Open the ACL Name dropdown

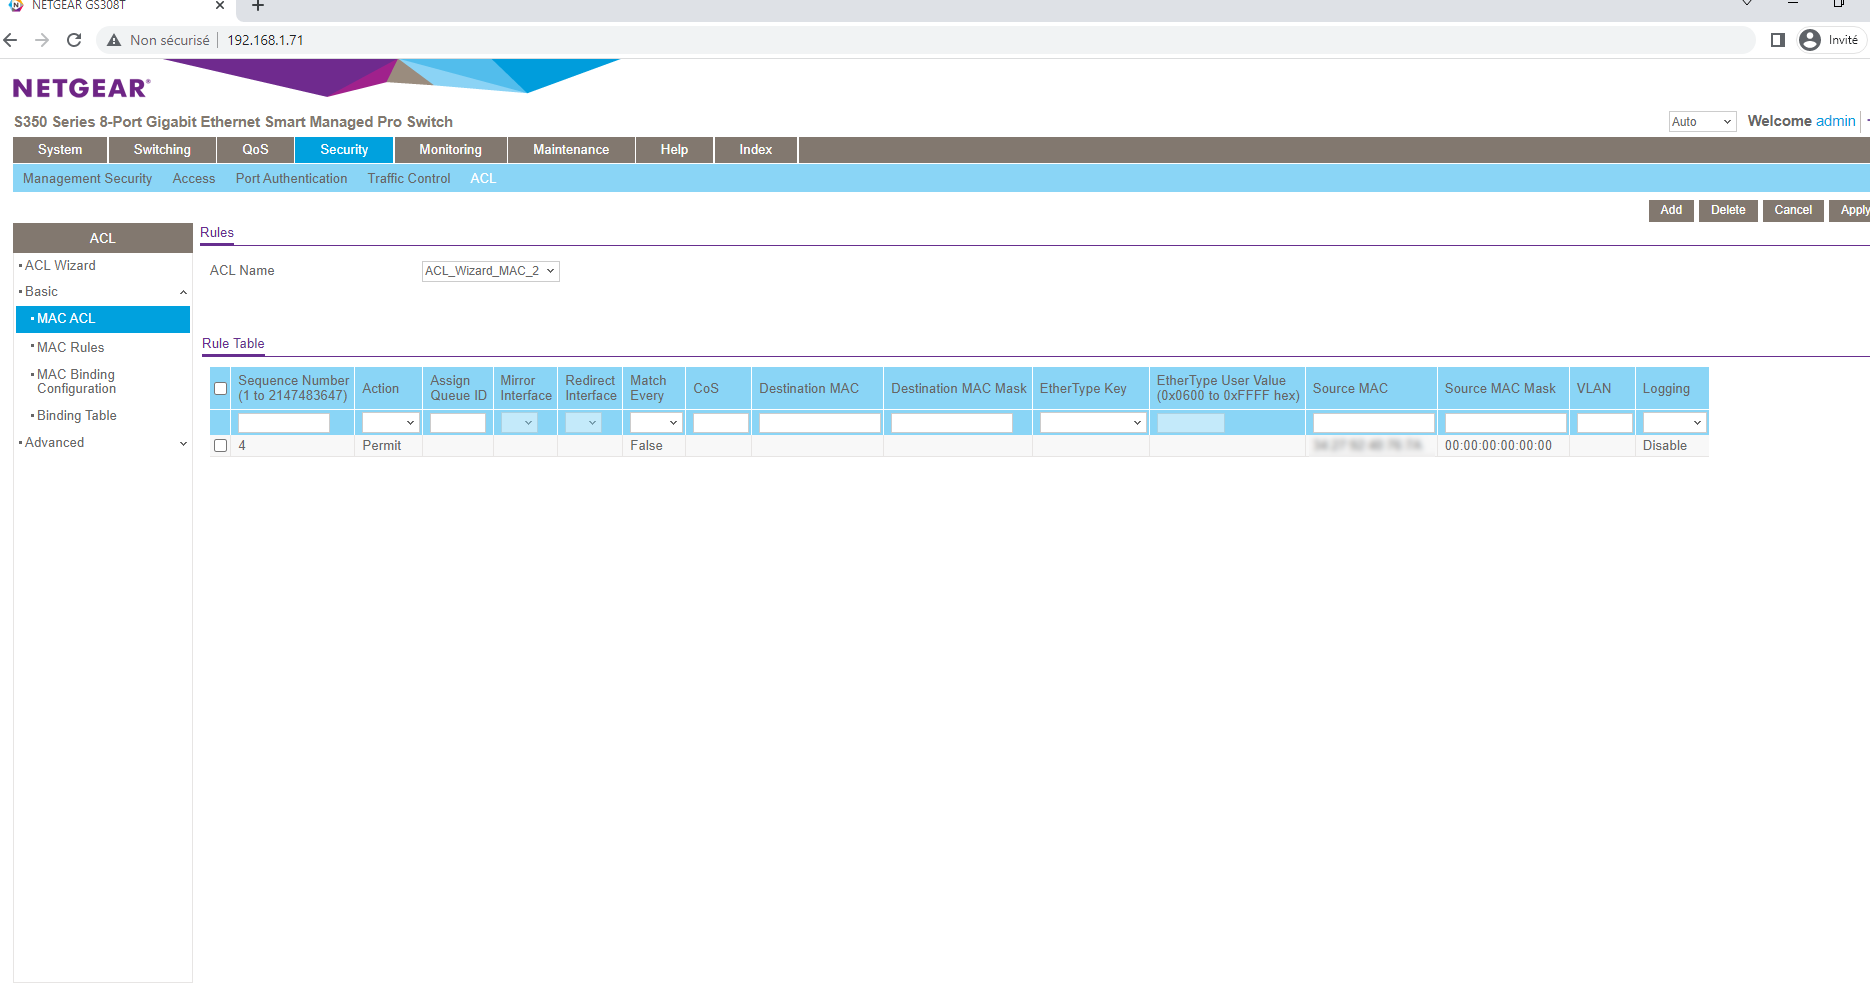(490, 271)
